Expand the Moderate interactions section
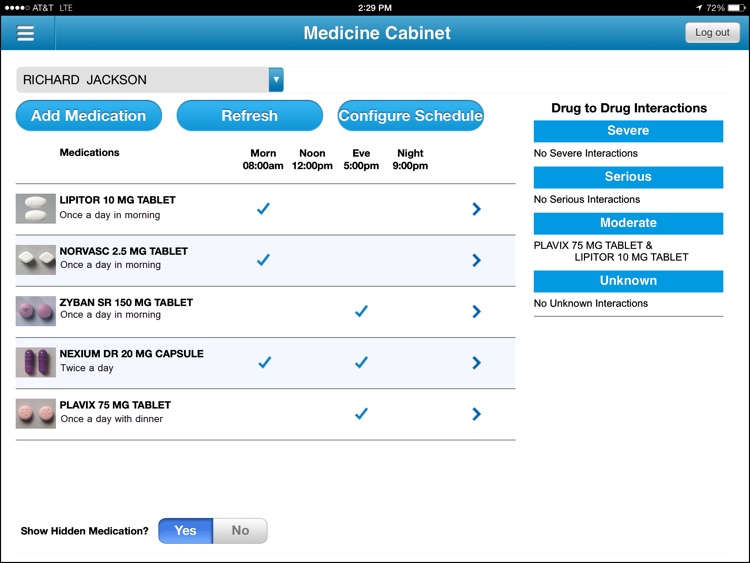750x563 pixels. (628, 223)
